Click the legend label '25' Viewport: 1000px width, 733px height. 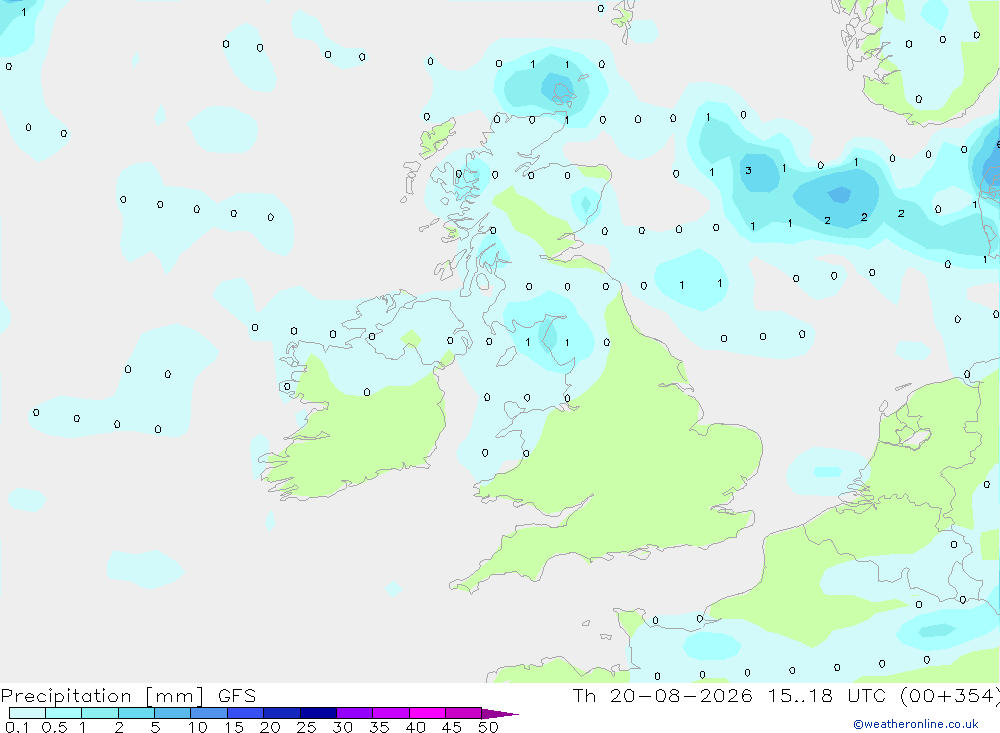(x=306, y=727)
